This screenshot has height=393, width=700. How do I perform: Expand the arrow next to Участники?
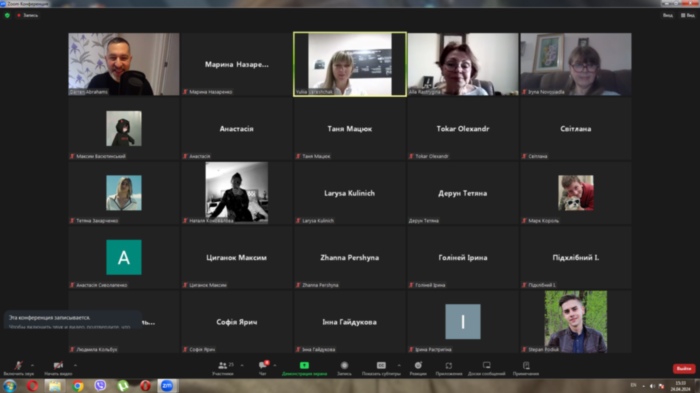pyautogui.click(x=242, y=365)
